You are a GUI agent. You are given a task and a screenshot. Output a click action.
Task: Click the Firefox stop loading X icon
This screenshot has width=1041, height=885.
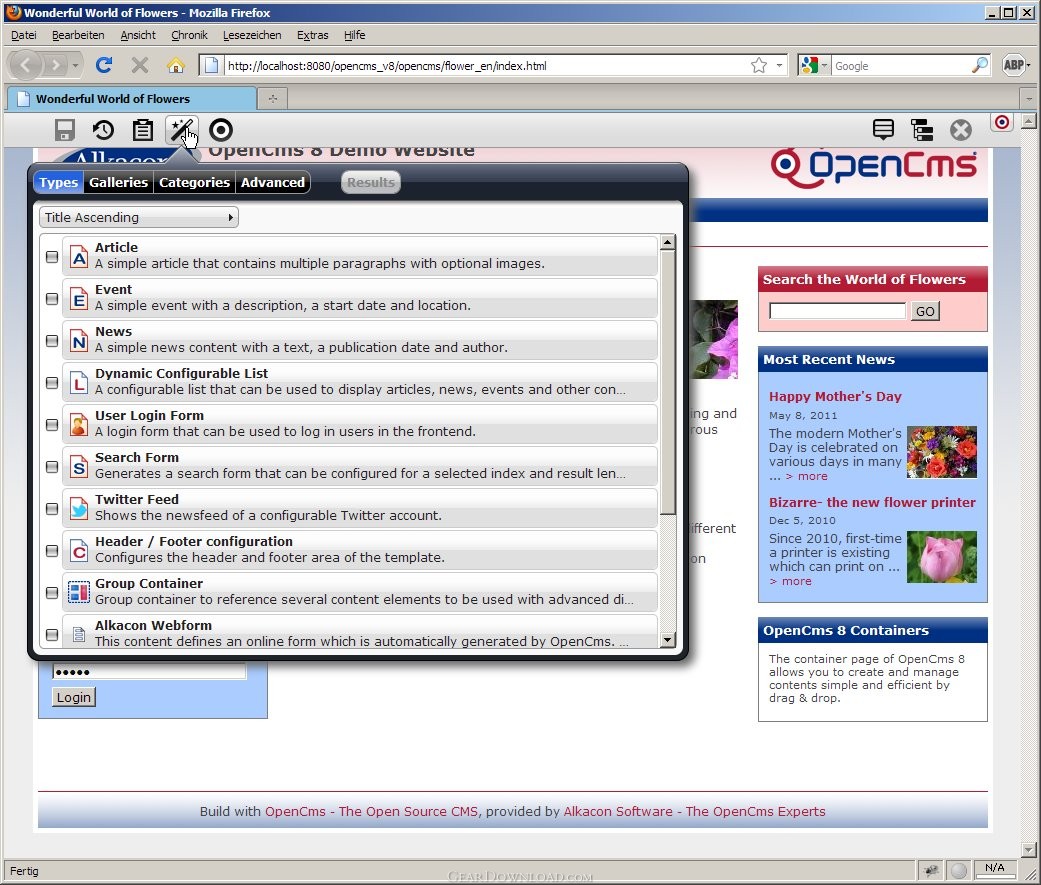pos(139,65)
